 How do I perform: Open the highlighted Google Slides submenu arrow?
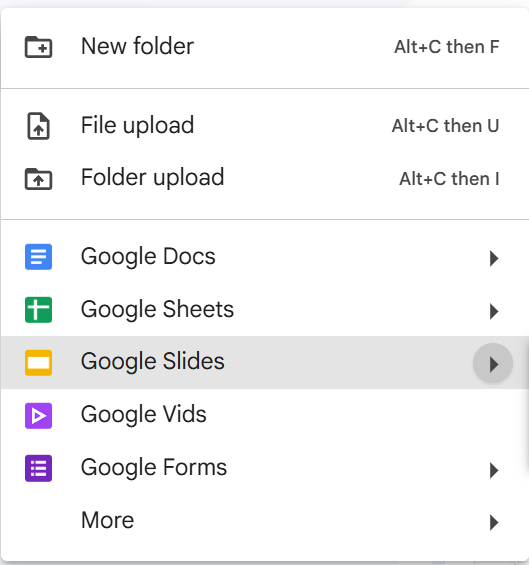493,363
